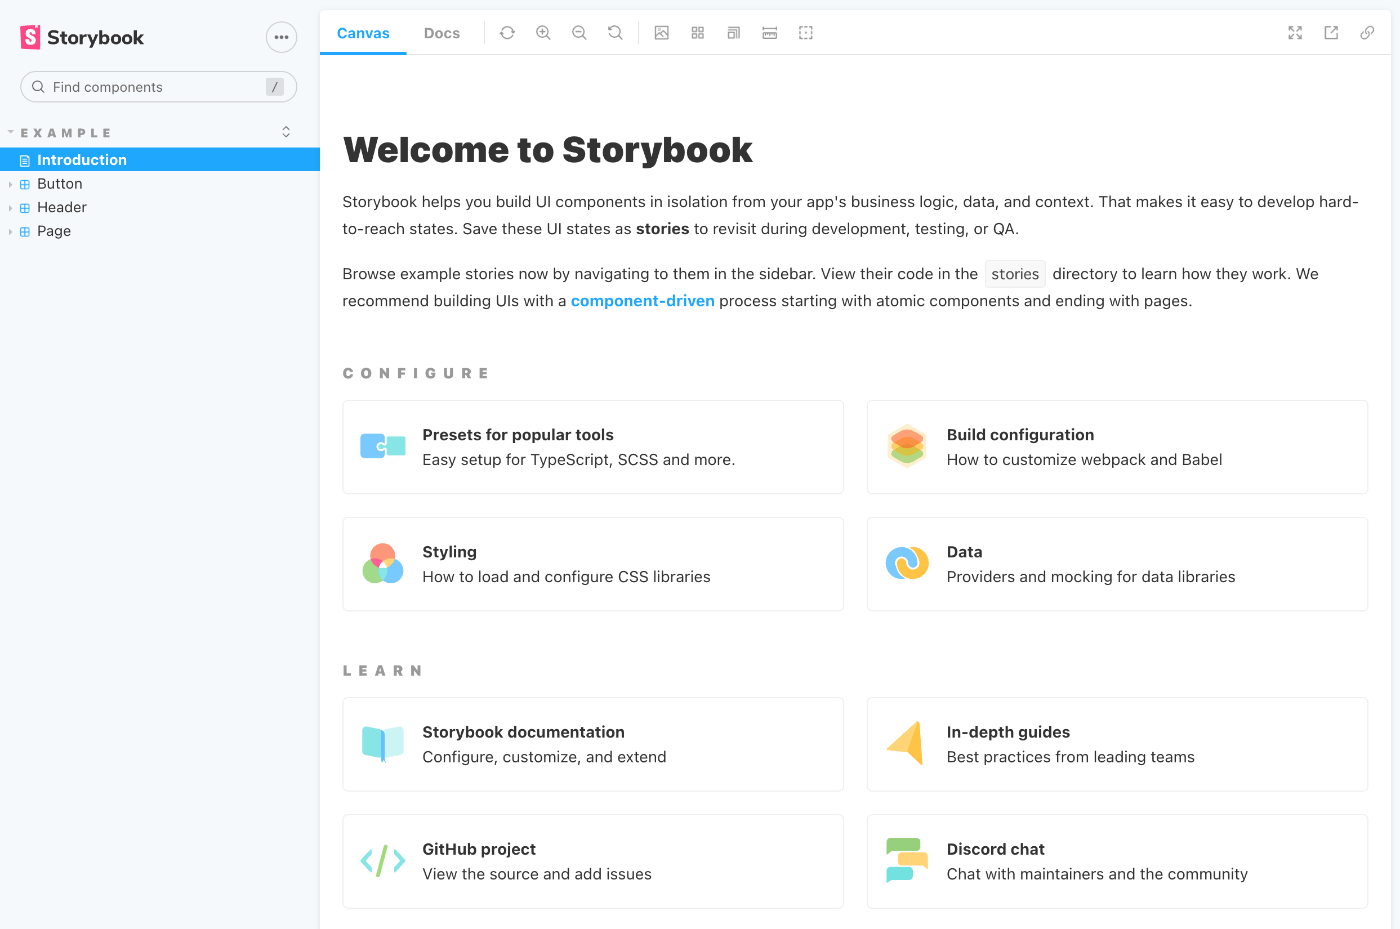Open the component-driven link
1400x929 pixels.
click(643, 301)
